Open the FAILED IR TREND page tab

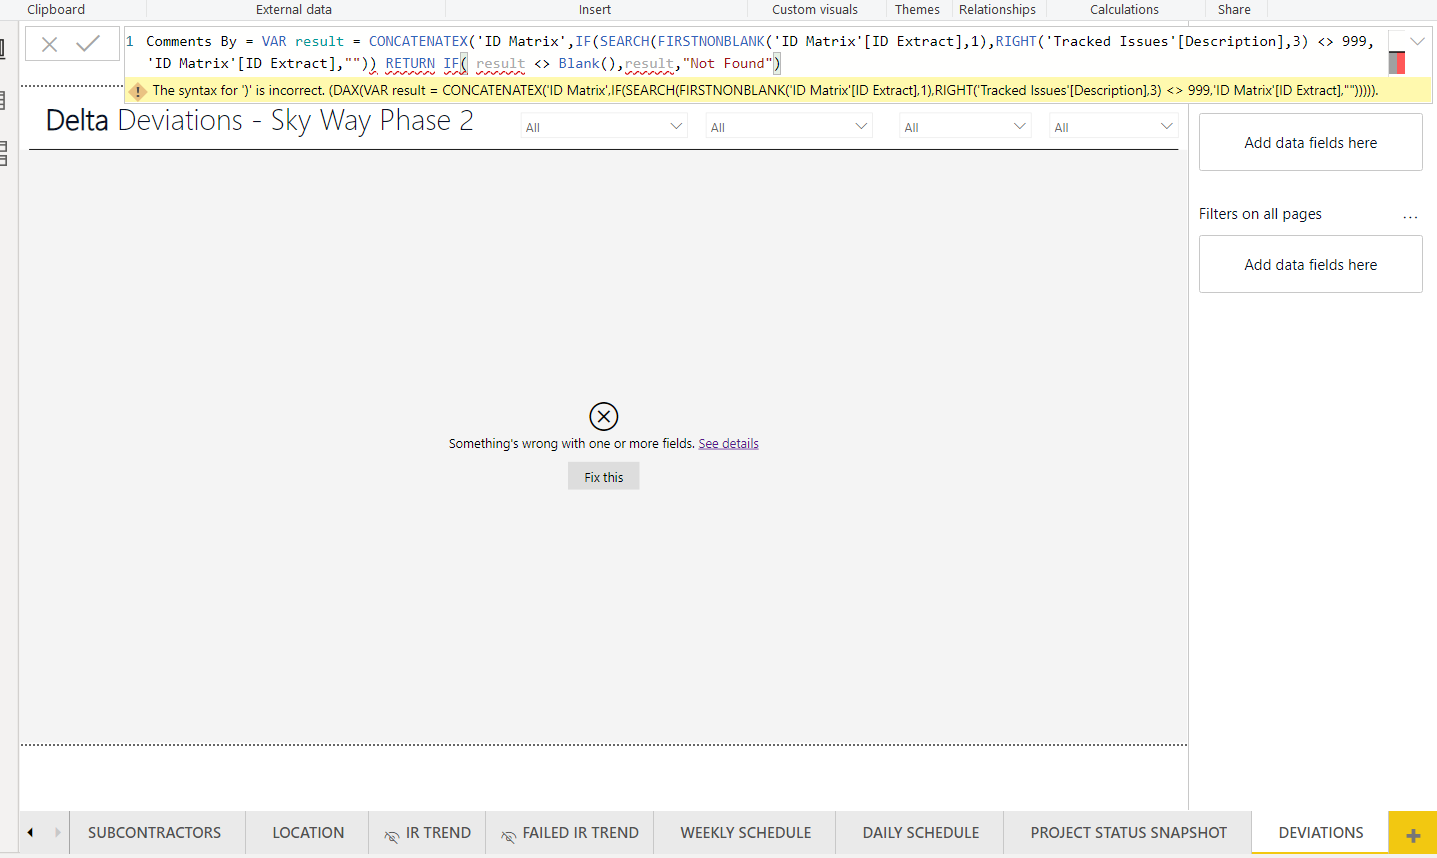coord(570,833)
